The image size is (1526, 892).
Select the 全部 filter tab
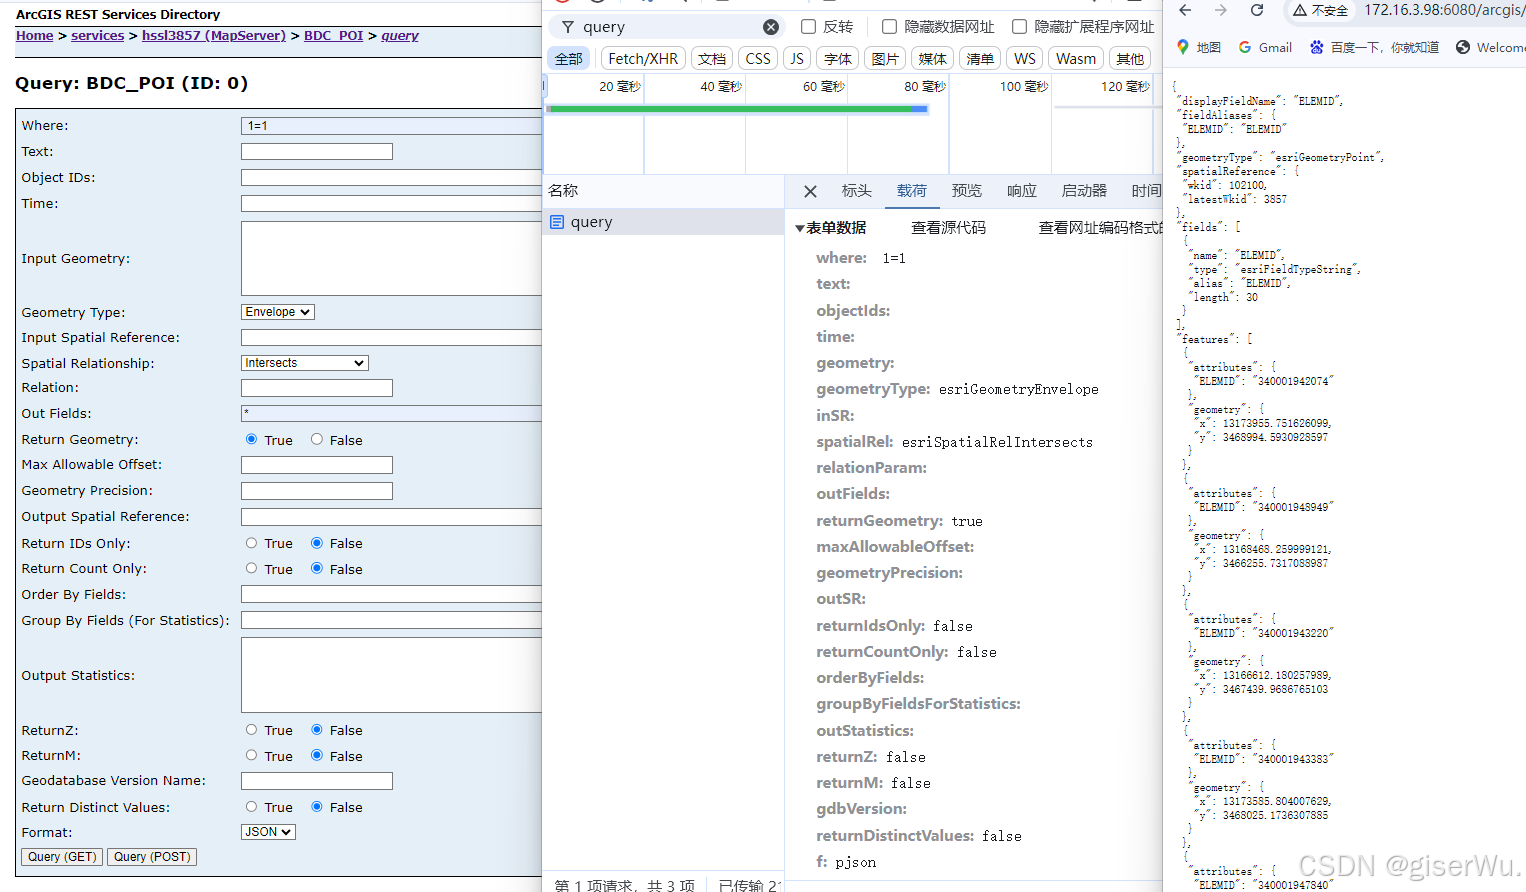(569, 59)
